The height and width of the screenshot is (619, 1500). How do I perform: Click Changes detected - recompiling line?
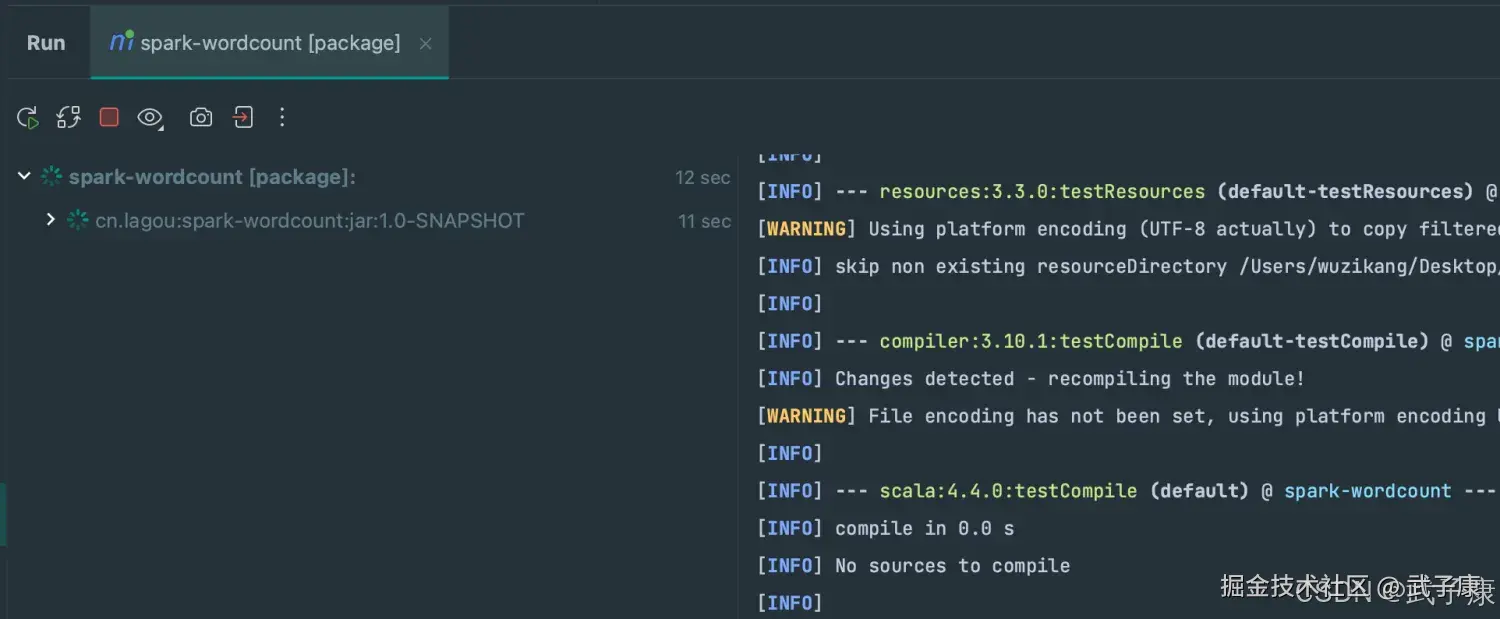(x=1031, y=379)
